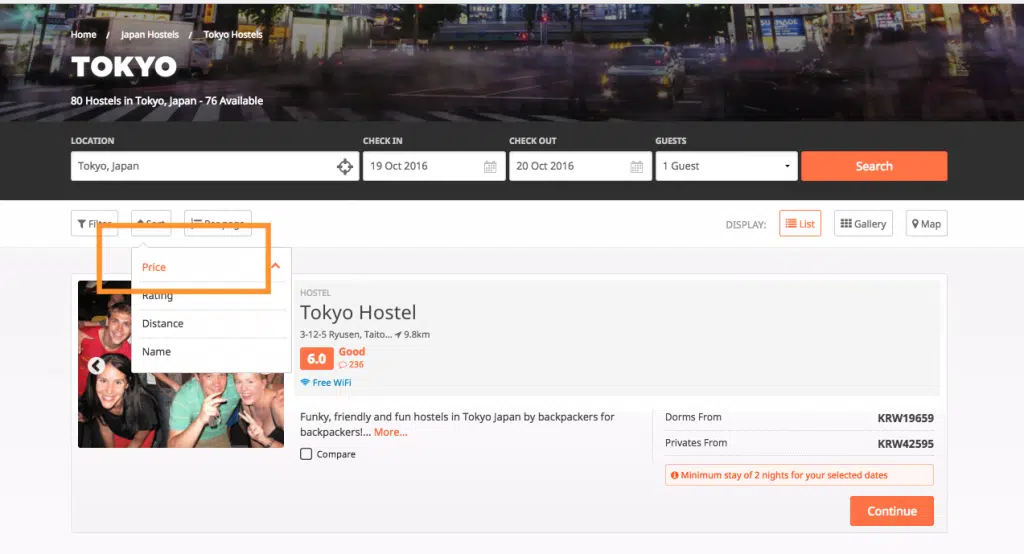The width and height of the screenshot is (1024, 554).
Task: Switch to Gallery display view
Action: pyautogui.click(x=862, y=224)
